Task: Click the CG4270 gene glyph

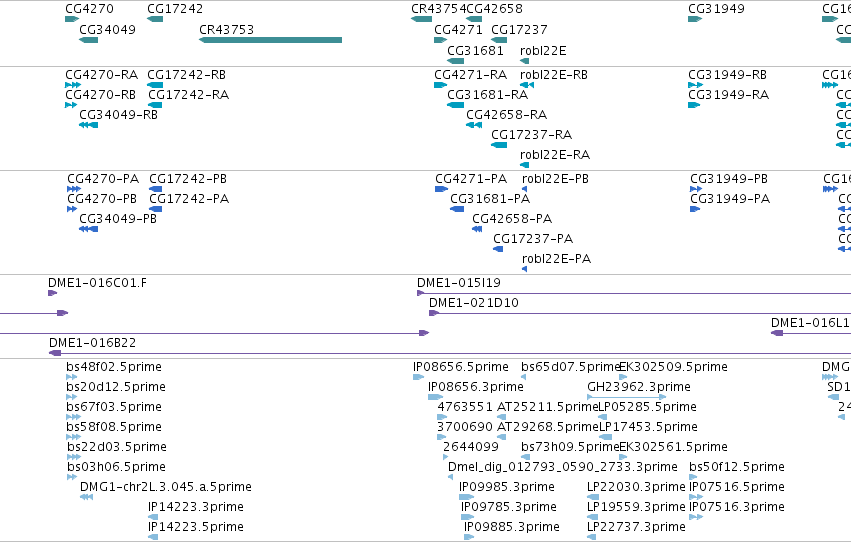Action: pyautogui.click(x=72, y=19)
